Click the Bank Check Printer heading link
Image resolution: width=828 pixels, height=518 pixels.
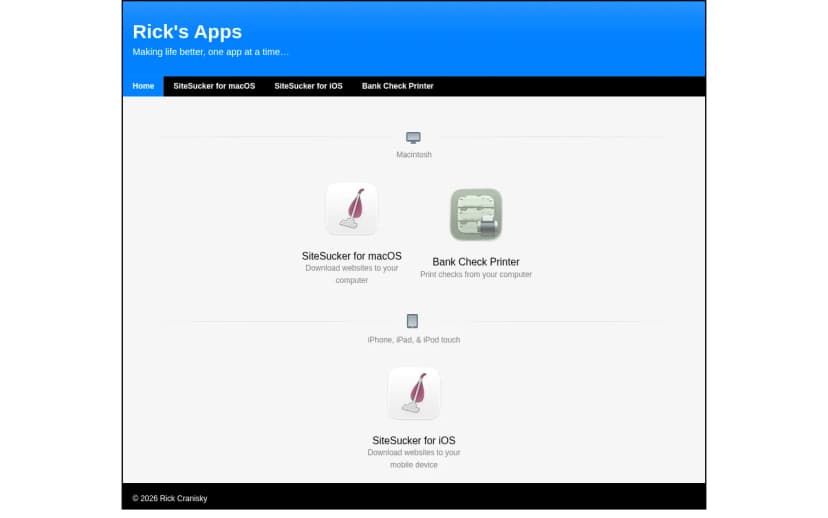coord(476,262)
